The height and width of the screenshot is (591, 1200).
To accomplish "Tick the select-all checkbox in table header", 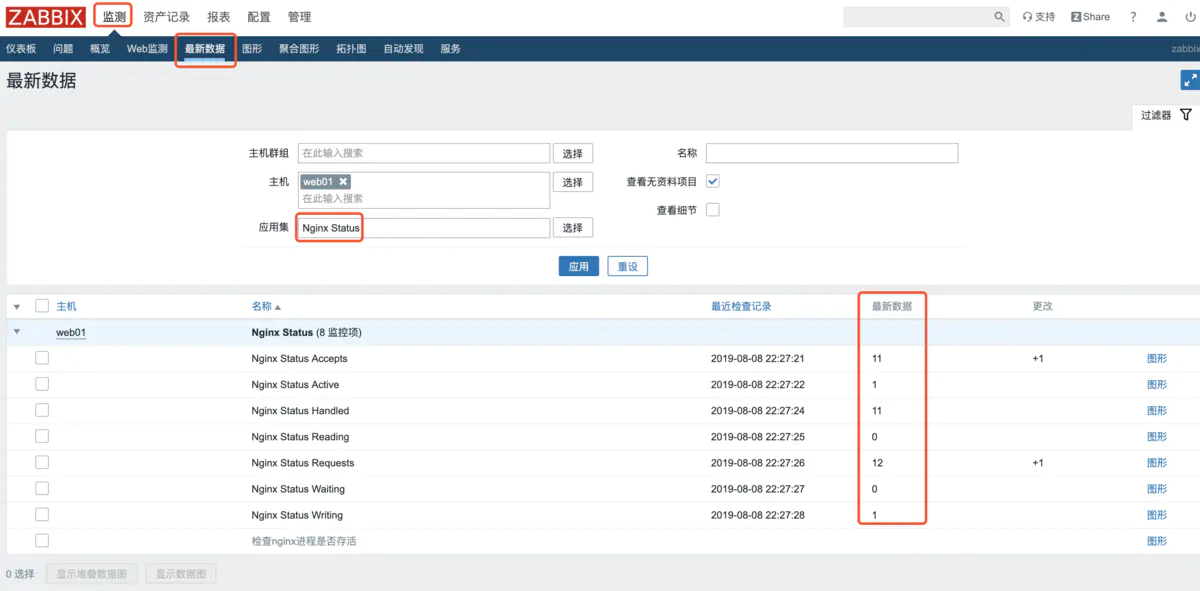I will coord(42,306).
